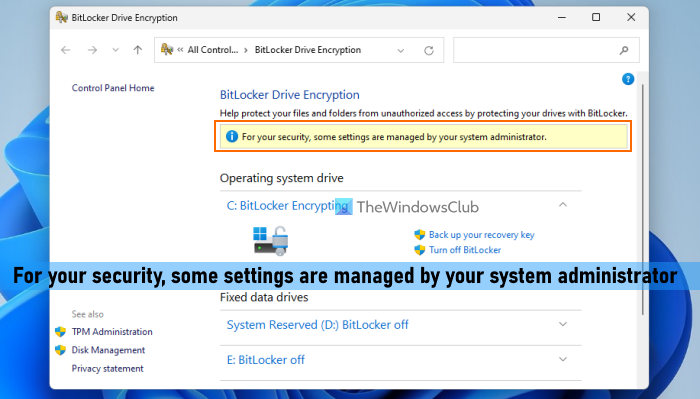Click shield icon beside Back up recovery key

click(420, 235)
